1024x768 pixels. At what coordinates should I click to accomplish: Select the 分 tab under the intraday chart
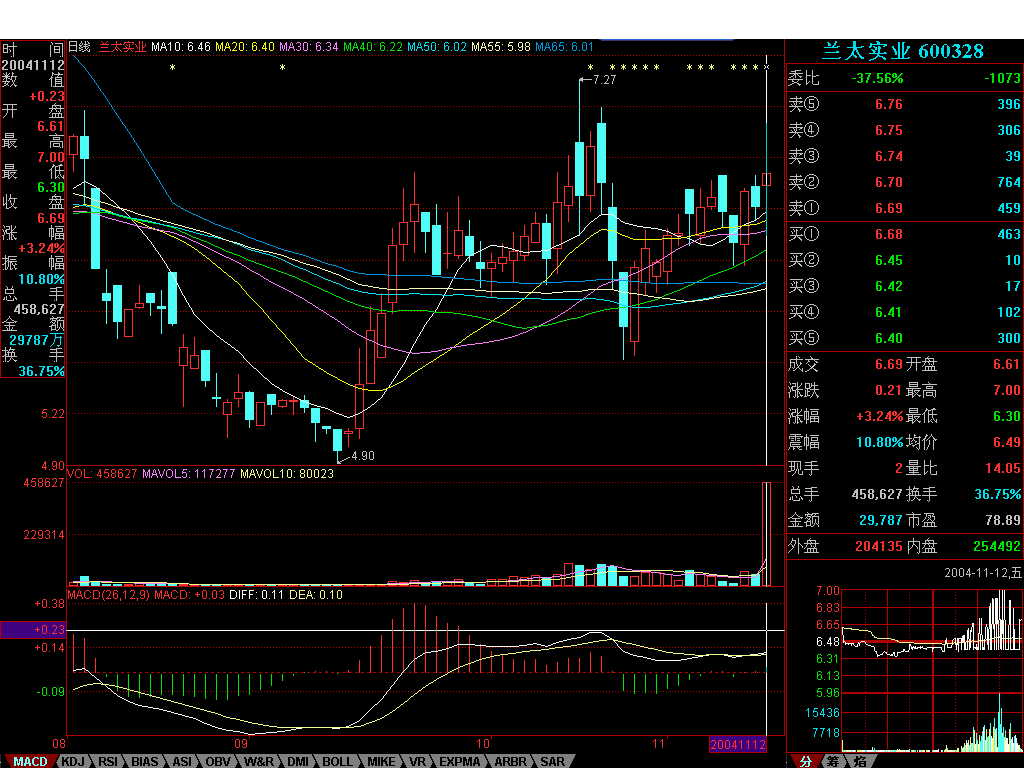pos(805,761)
